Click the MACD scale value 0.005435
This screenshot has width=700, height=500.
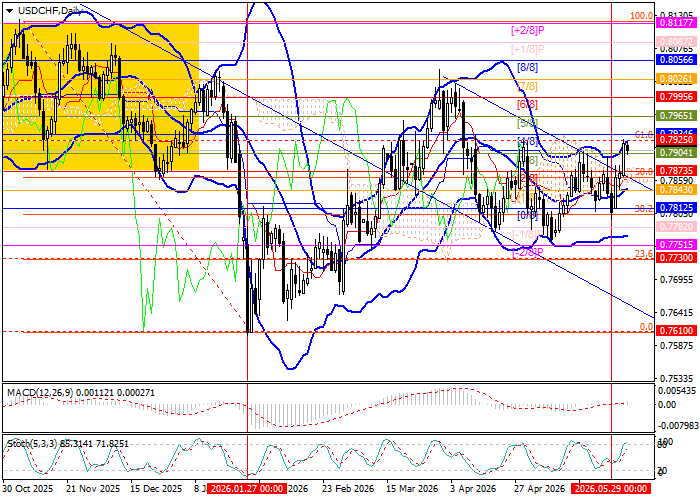[x=677, y=391]
